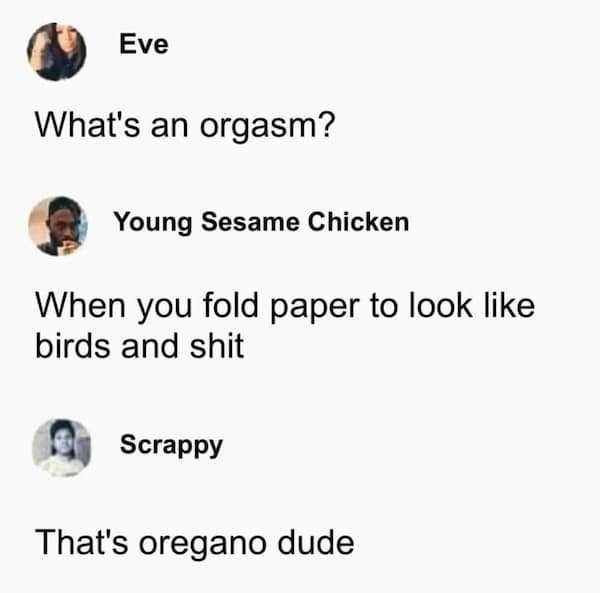Click the line "When you fold paper to look like"
The width and height of the screenshot is (600, 593).
[x=285, y=306]
